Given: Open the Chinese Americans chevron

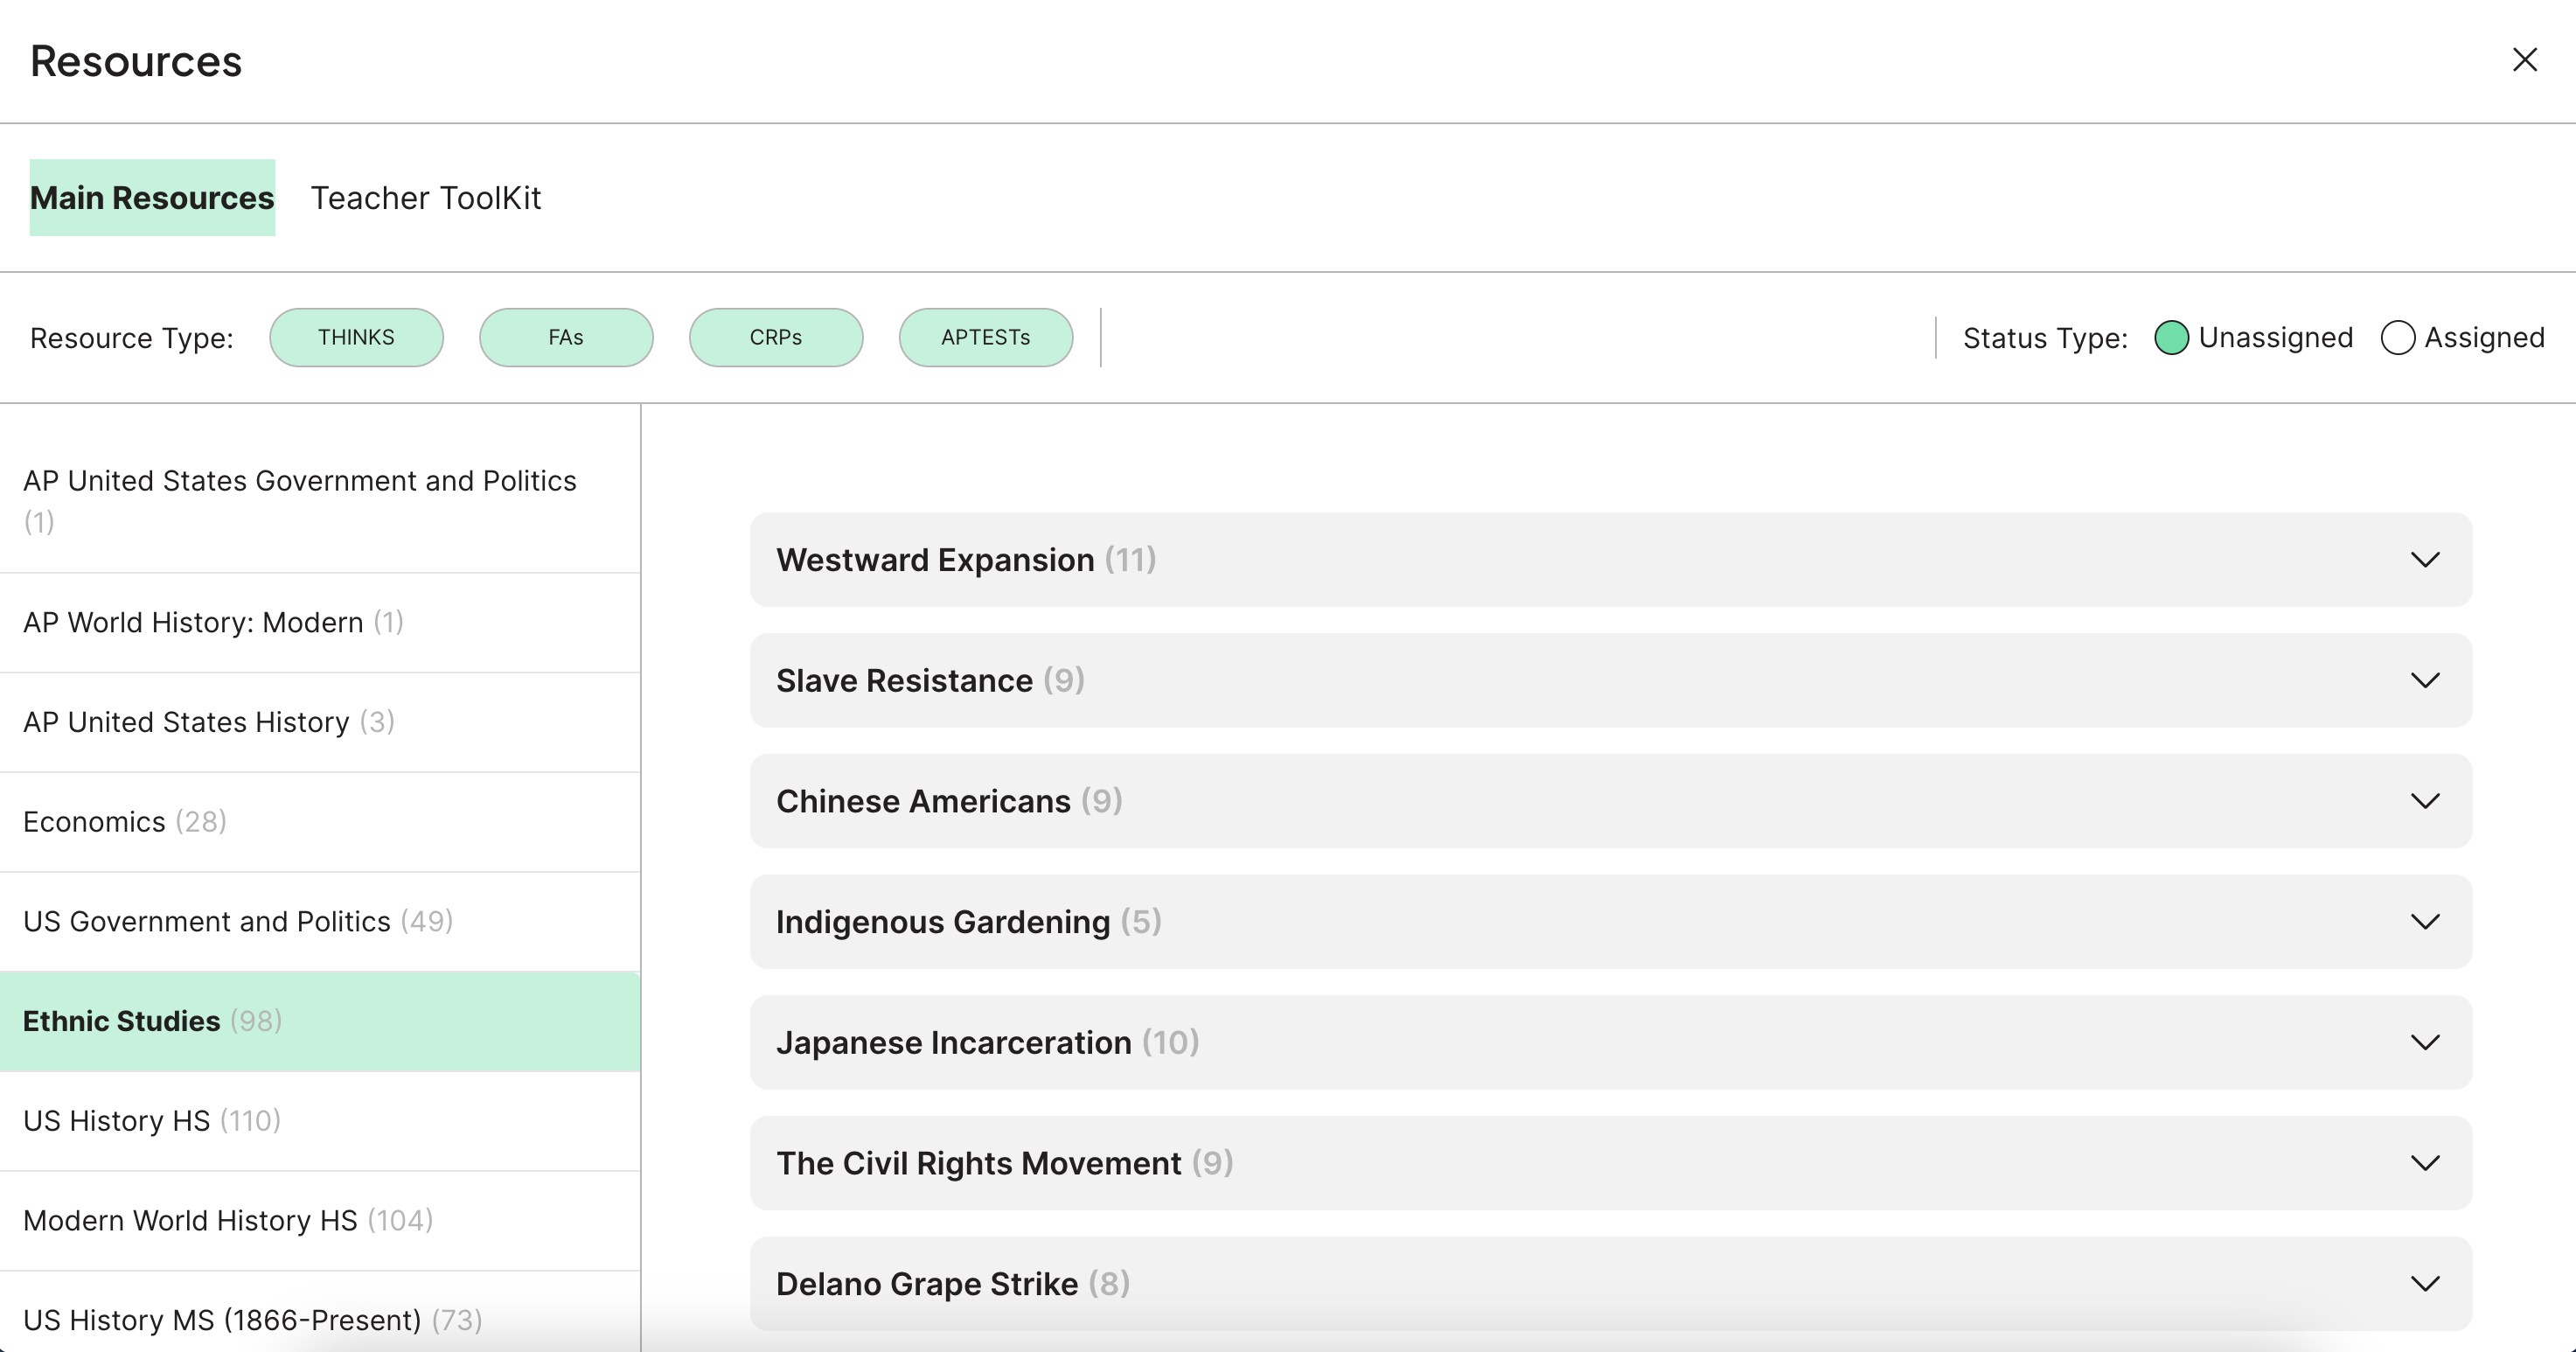Looking at the screenshot, I should (2424, 801).
